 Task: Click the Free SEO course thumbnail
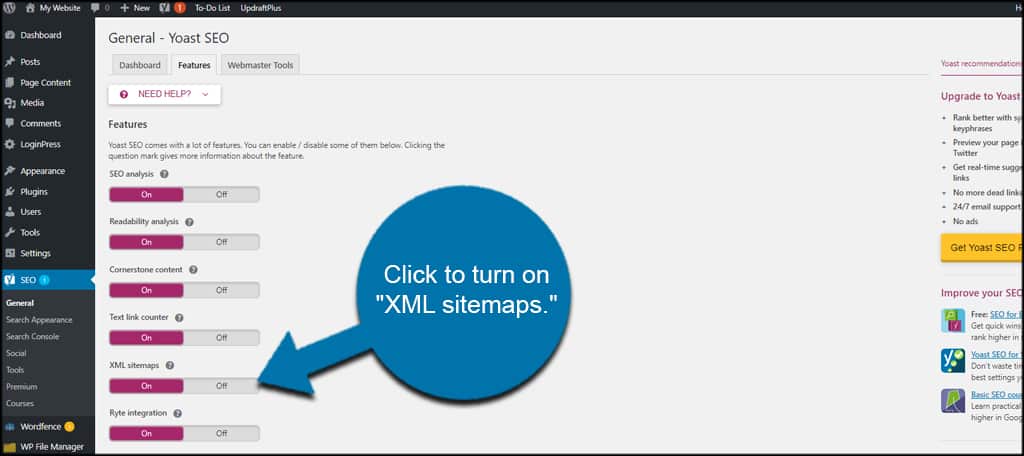click(953, 321)
